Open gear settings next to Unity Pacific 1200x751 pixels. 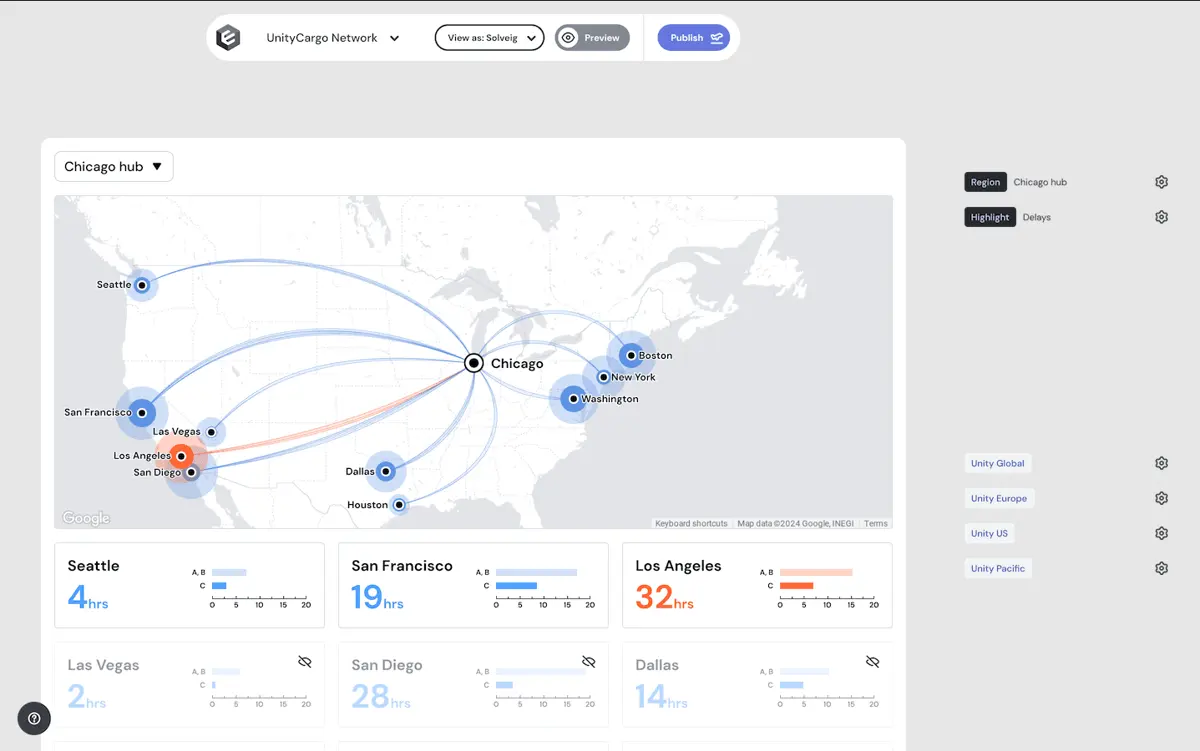pyautogui.click(x=1161, y=568)
